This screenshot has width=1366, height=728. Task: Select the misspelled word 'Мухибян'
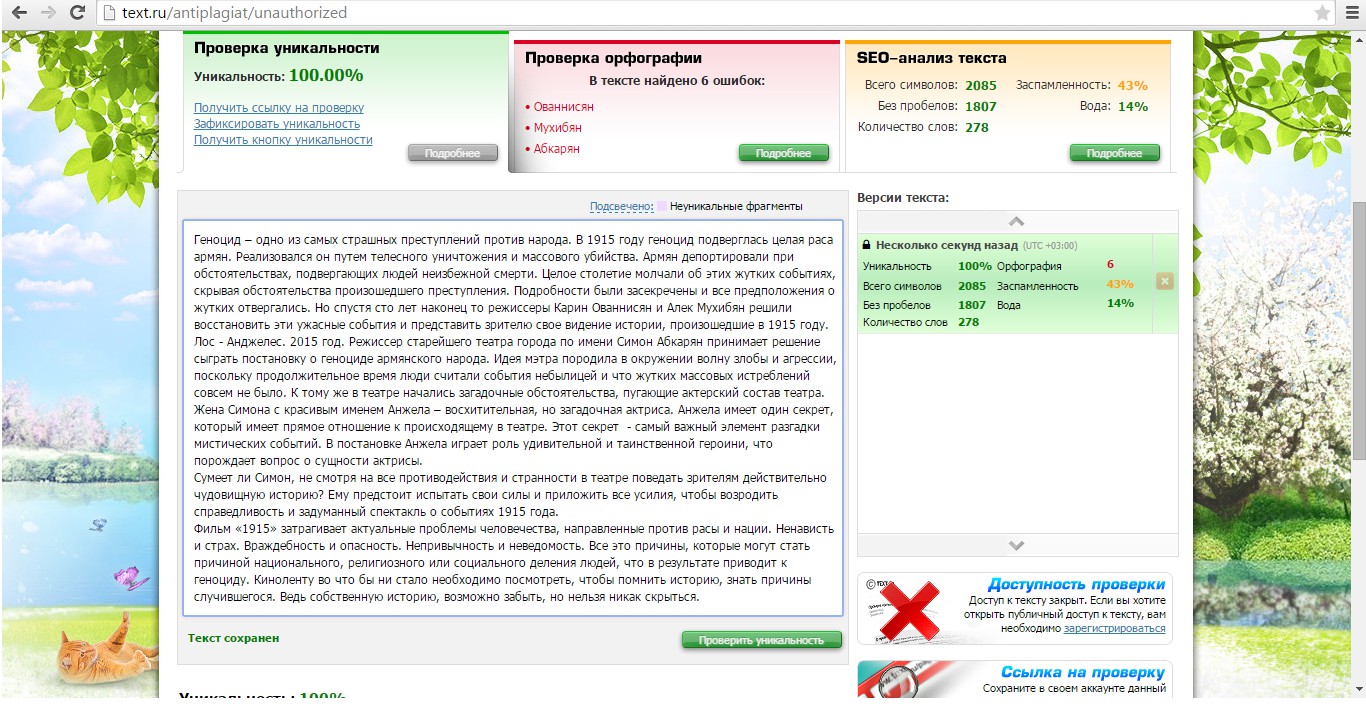(557, 128)
